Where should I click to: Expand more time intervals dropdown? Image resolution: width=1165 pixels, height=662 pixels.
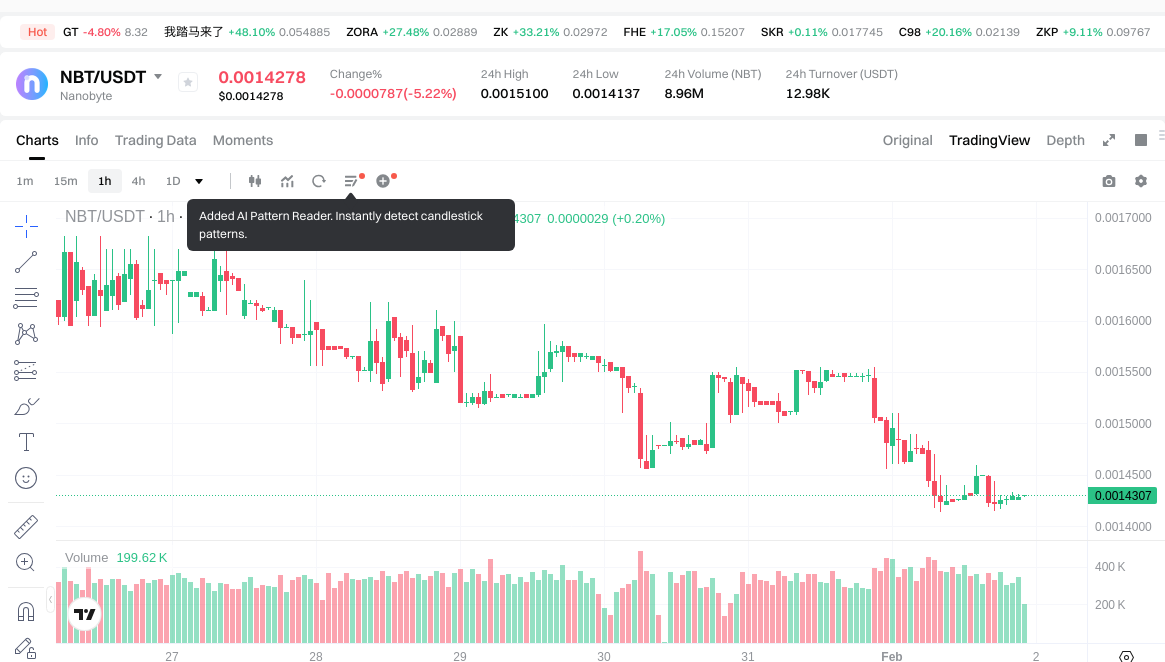point(199,181)
